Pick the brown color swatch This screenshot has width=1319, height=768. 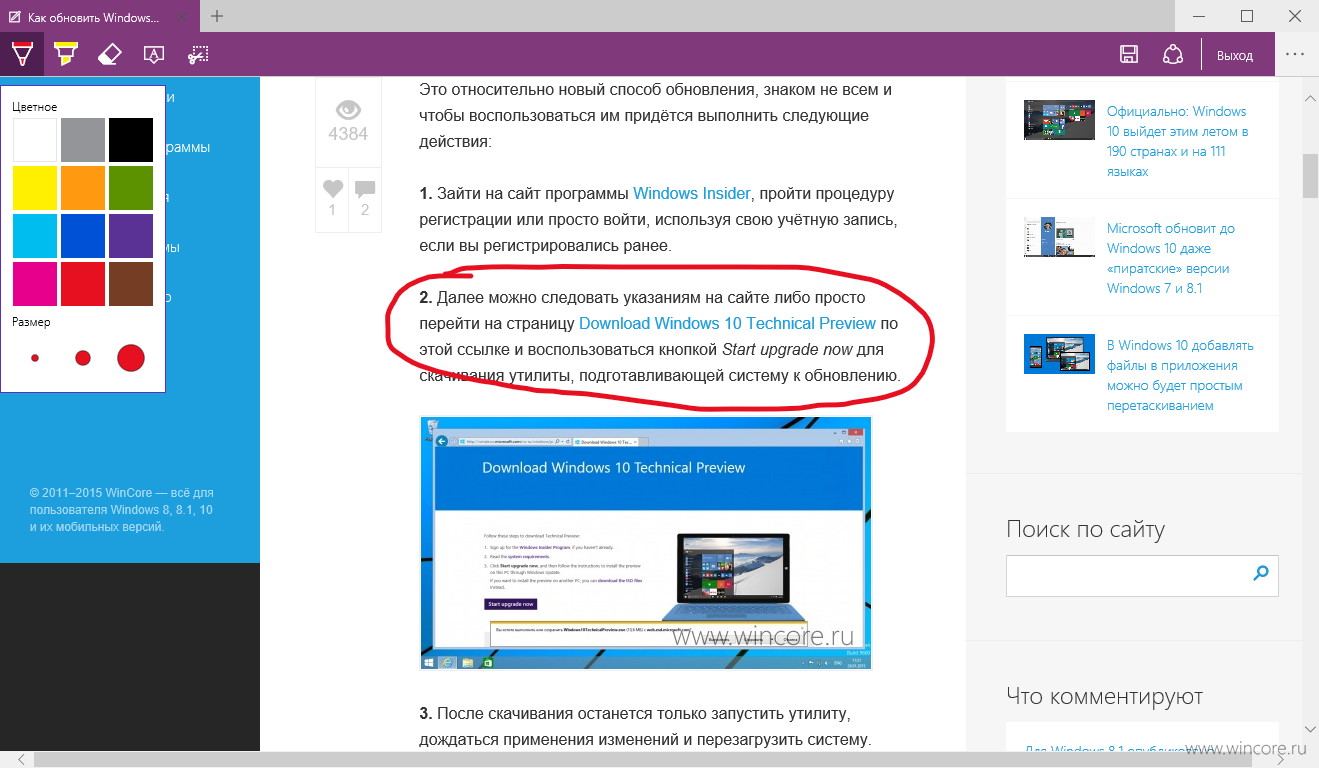point(131,284)
